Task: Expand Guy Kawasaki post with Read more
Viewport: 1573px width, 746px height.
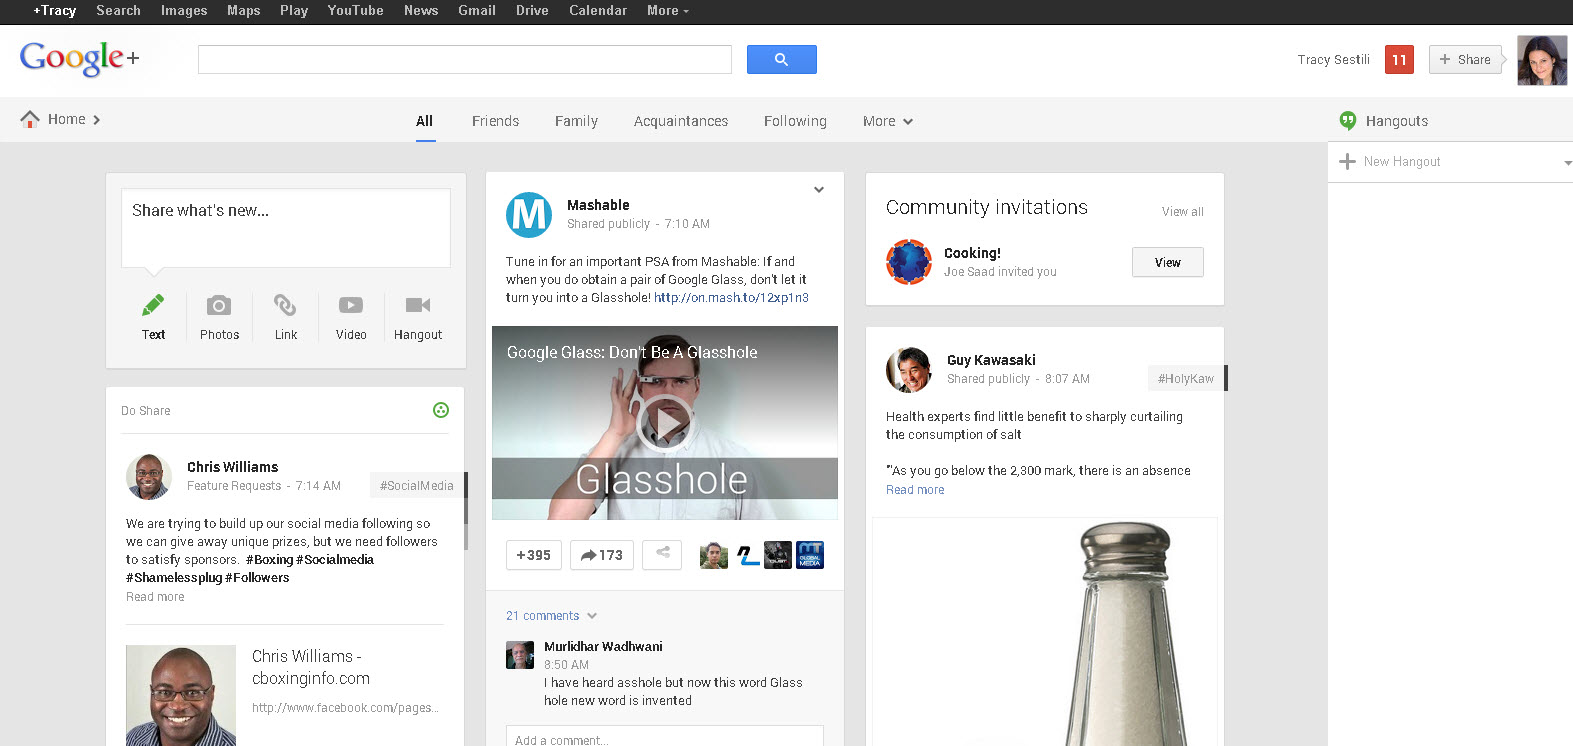Action: pyautogui.click(x=915, y=490)
